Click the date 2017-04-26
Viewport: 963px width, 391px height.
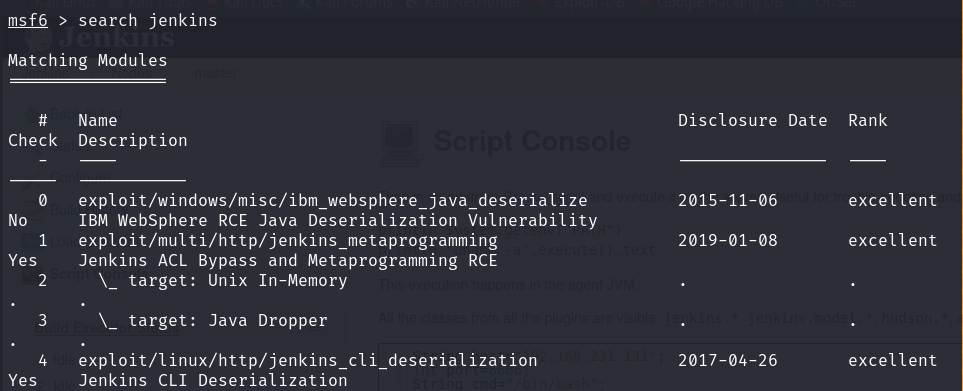(x=728, y=360)
